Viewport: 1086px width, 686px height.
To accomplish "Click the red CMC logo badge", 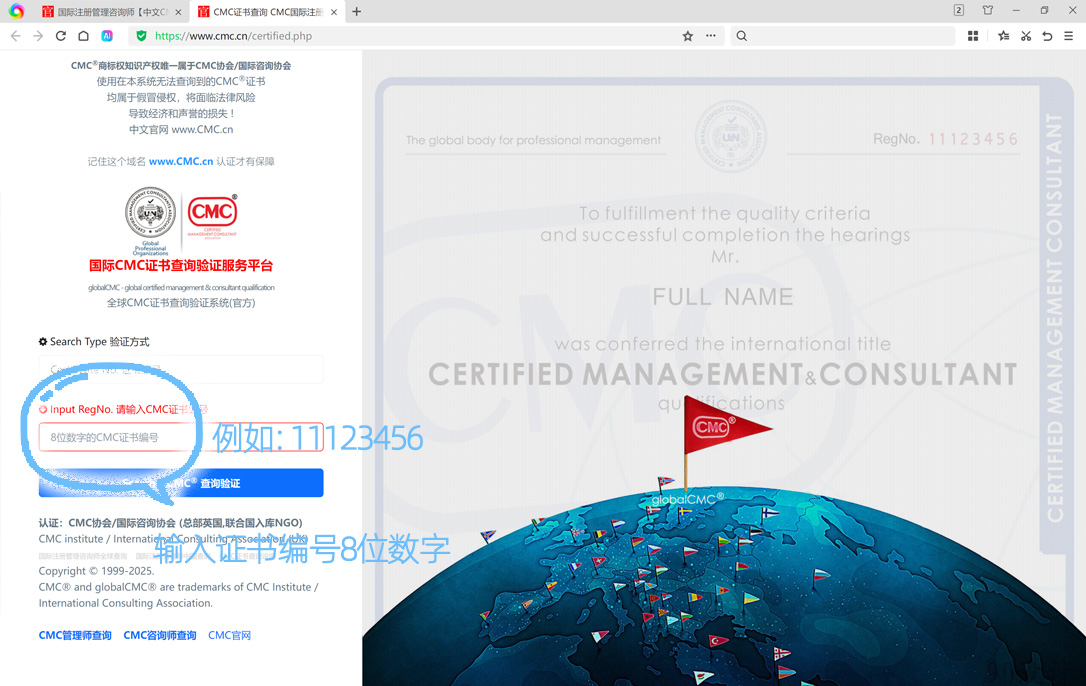I will [212, 211].
